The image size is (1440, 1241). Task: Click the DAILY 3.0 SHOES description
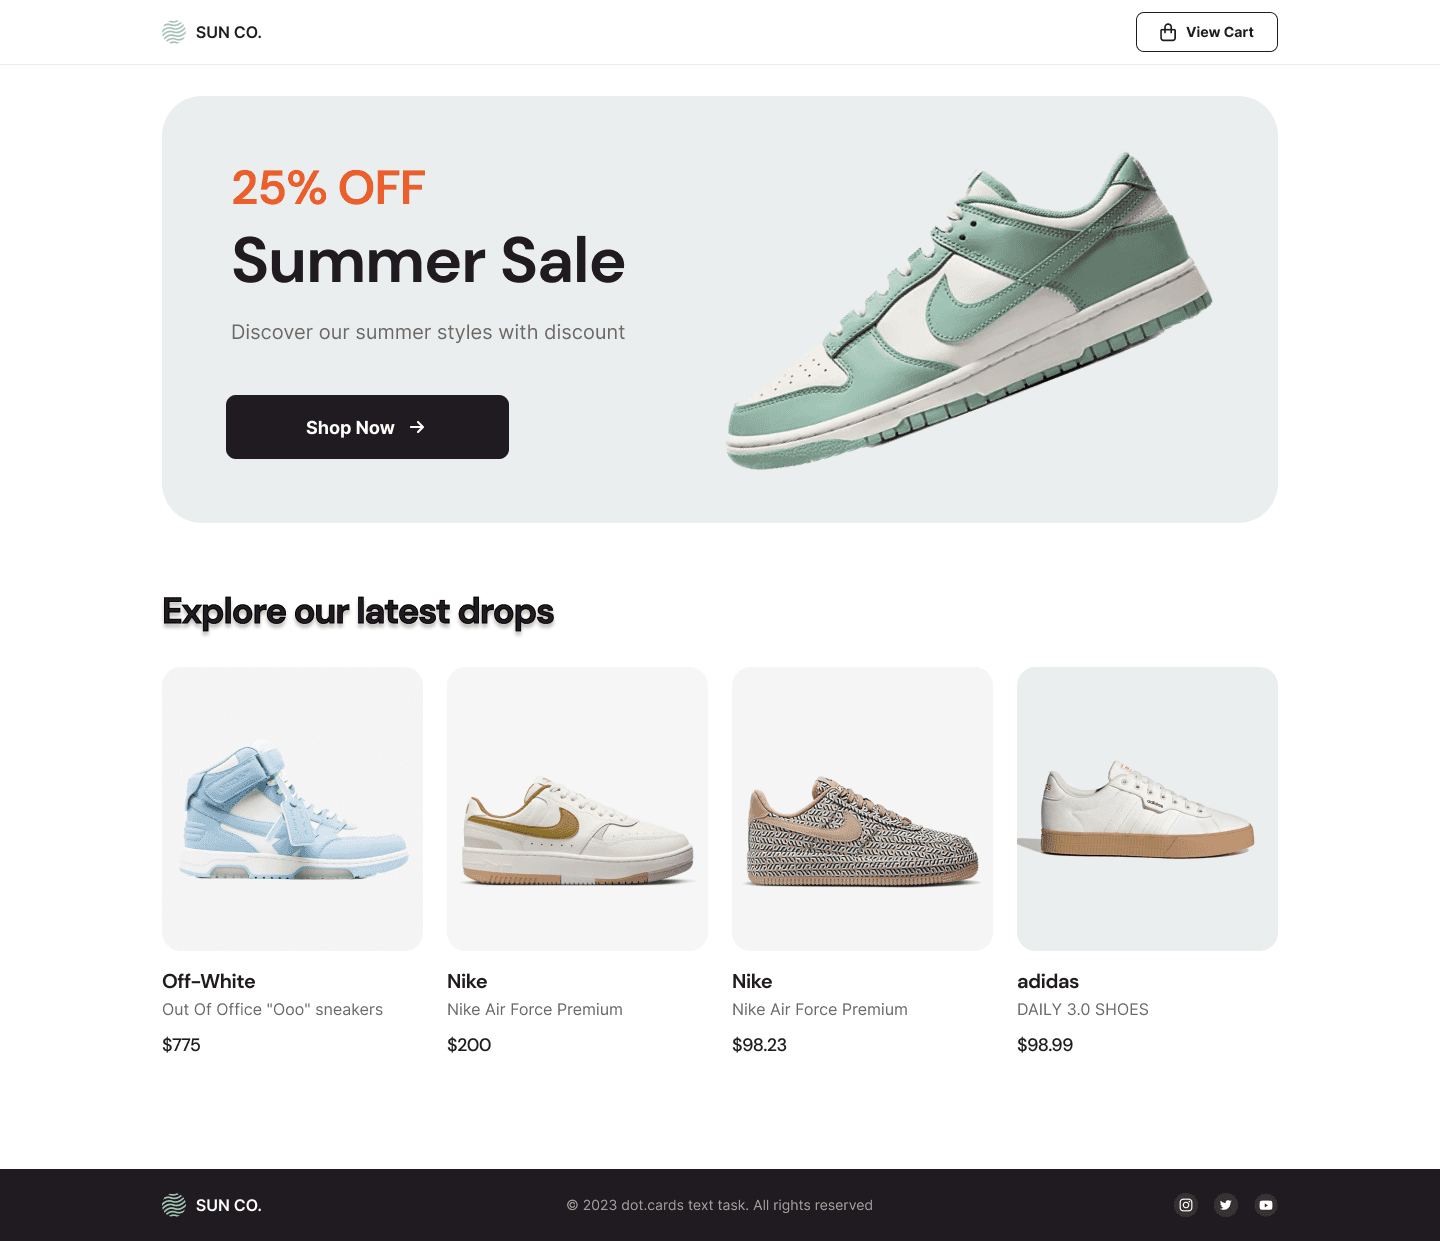coord(1083,1009)
